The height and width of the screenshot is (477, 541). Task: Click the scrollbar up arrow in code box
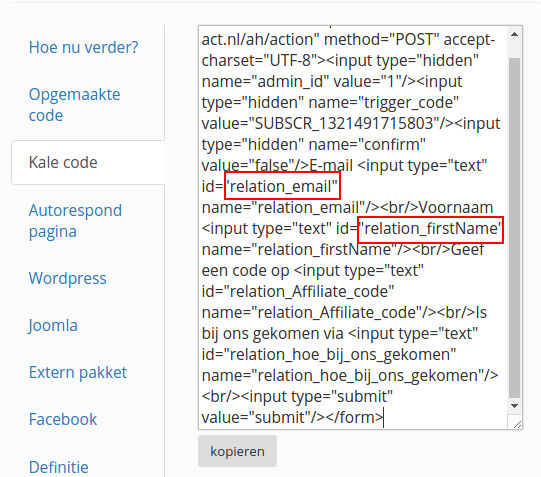[x=514, y=34]
